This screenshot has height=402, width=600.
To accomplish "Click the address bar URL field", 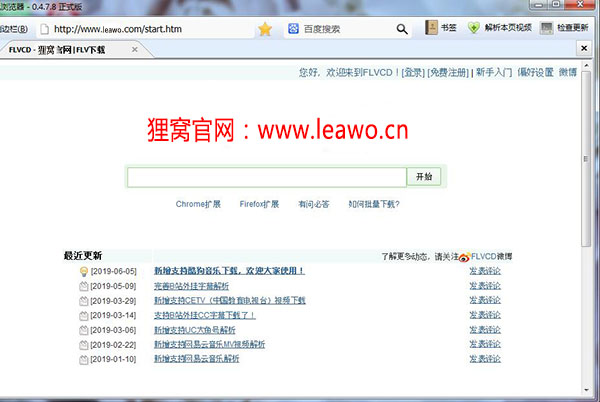I will point(145,29).
